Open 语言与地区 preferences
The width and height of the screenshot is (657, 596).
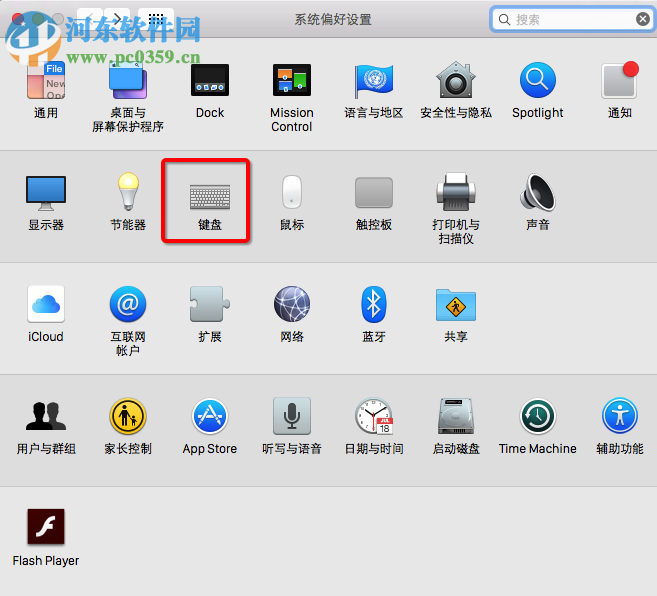coord(374,80)
